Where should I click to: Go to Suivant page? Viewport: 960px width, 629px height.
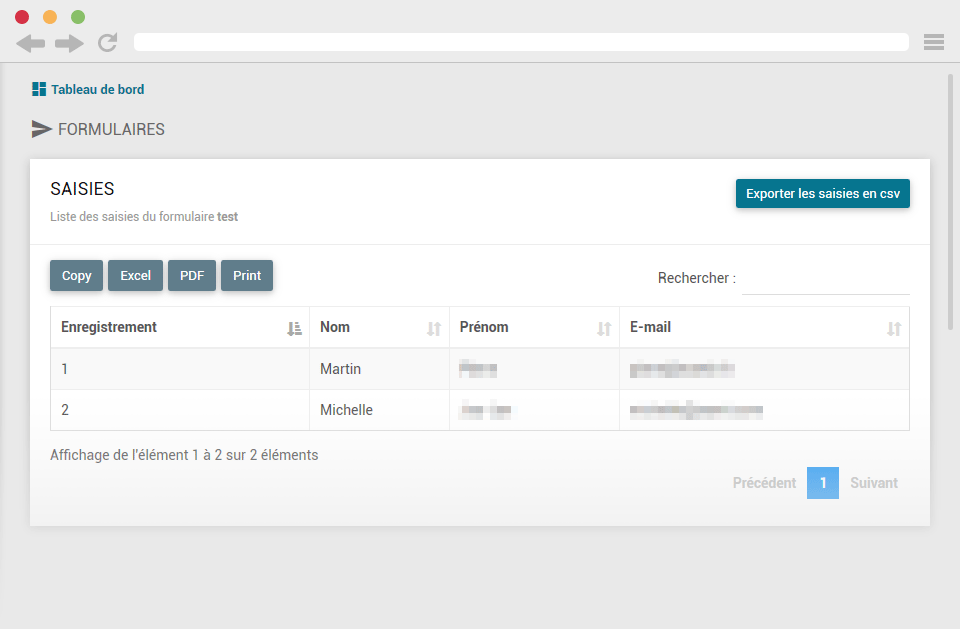[x=874, y=483]
